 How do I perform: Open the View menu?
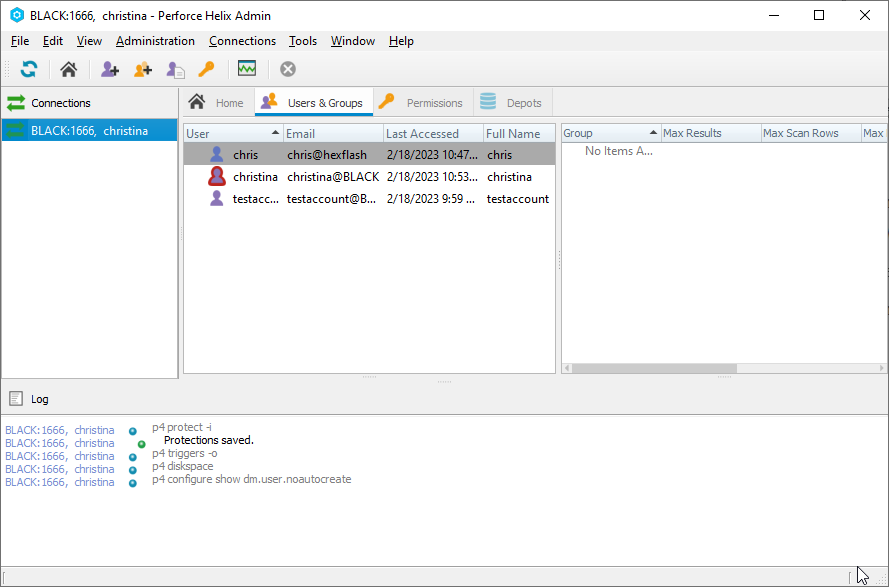89,41
